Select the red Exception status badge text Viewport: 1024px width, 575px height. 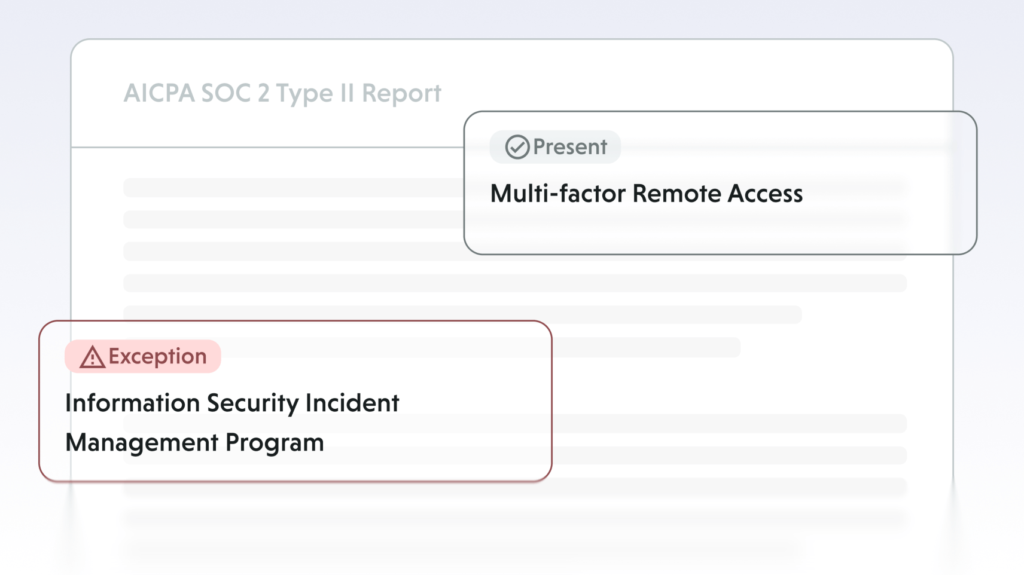(x=157, y=357)
